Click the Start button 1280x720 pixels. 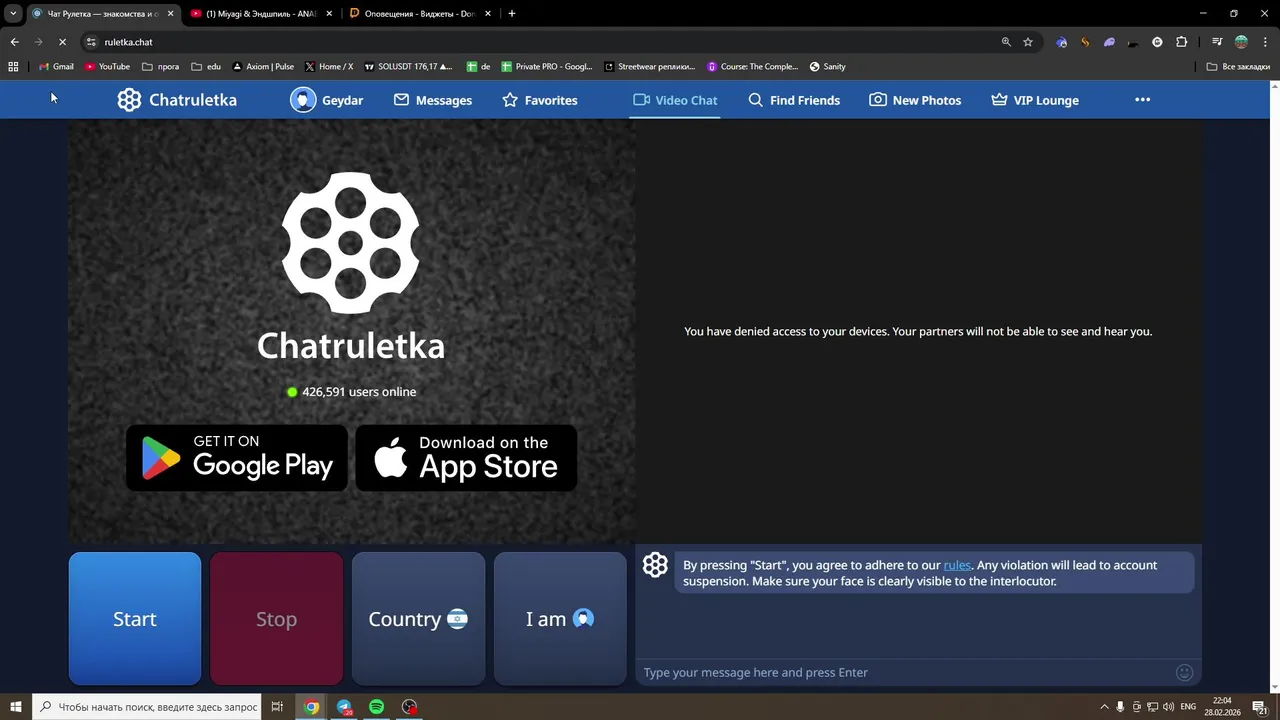pos(135,619)
